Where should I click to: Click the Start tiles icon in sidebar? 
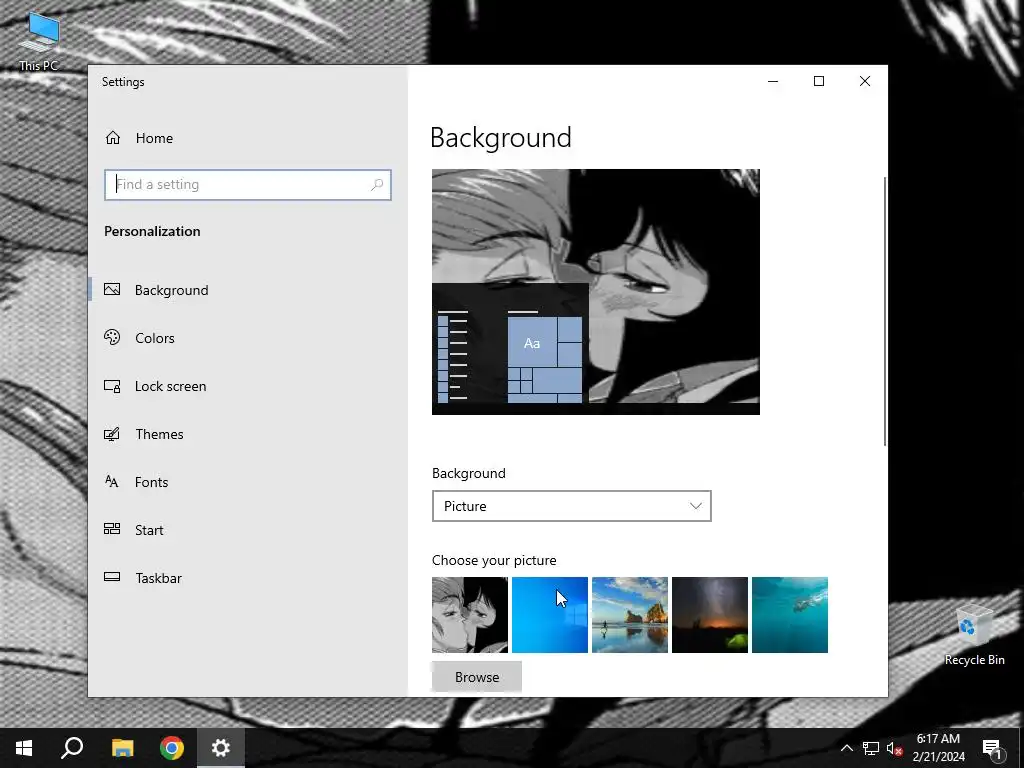pyautogui.click(x=112, y=530)
